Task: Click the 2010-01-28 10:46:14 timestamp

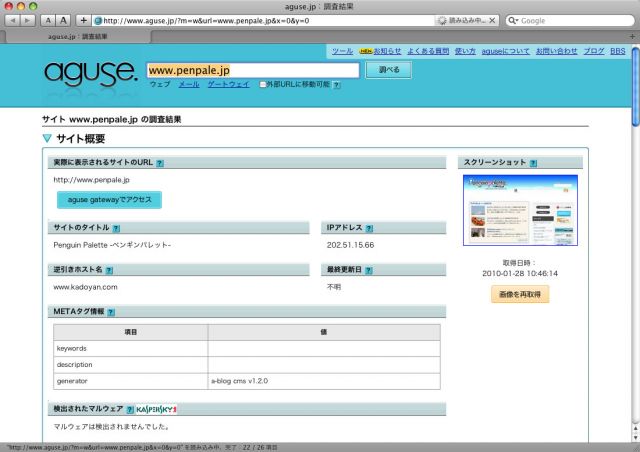Action: point(520,273)
